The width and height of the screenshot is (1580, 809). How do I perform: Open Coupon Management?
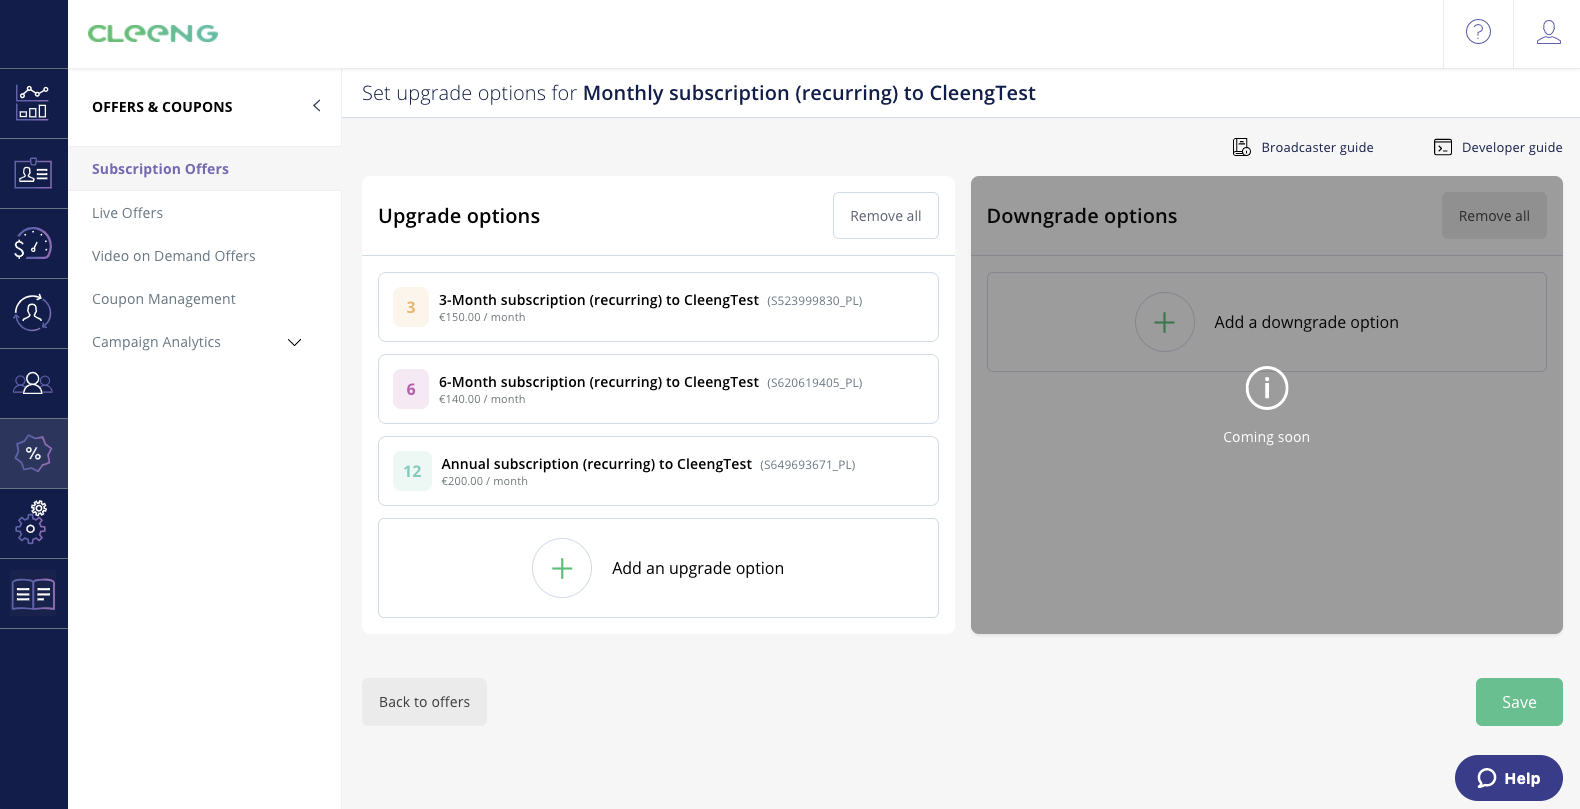coord(164,299)
